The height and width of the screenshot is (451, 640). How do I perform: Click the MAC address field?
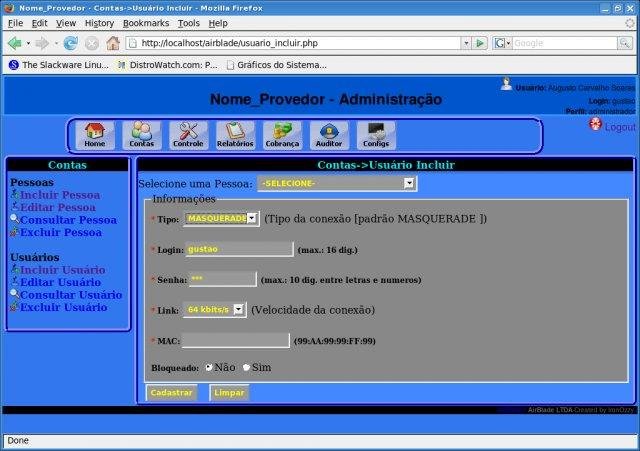236,340
